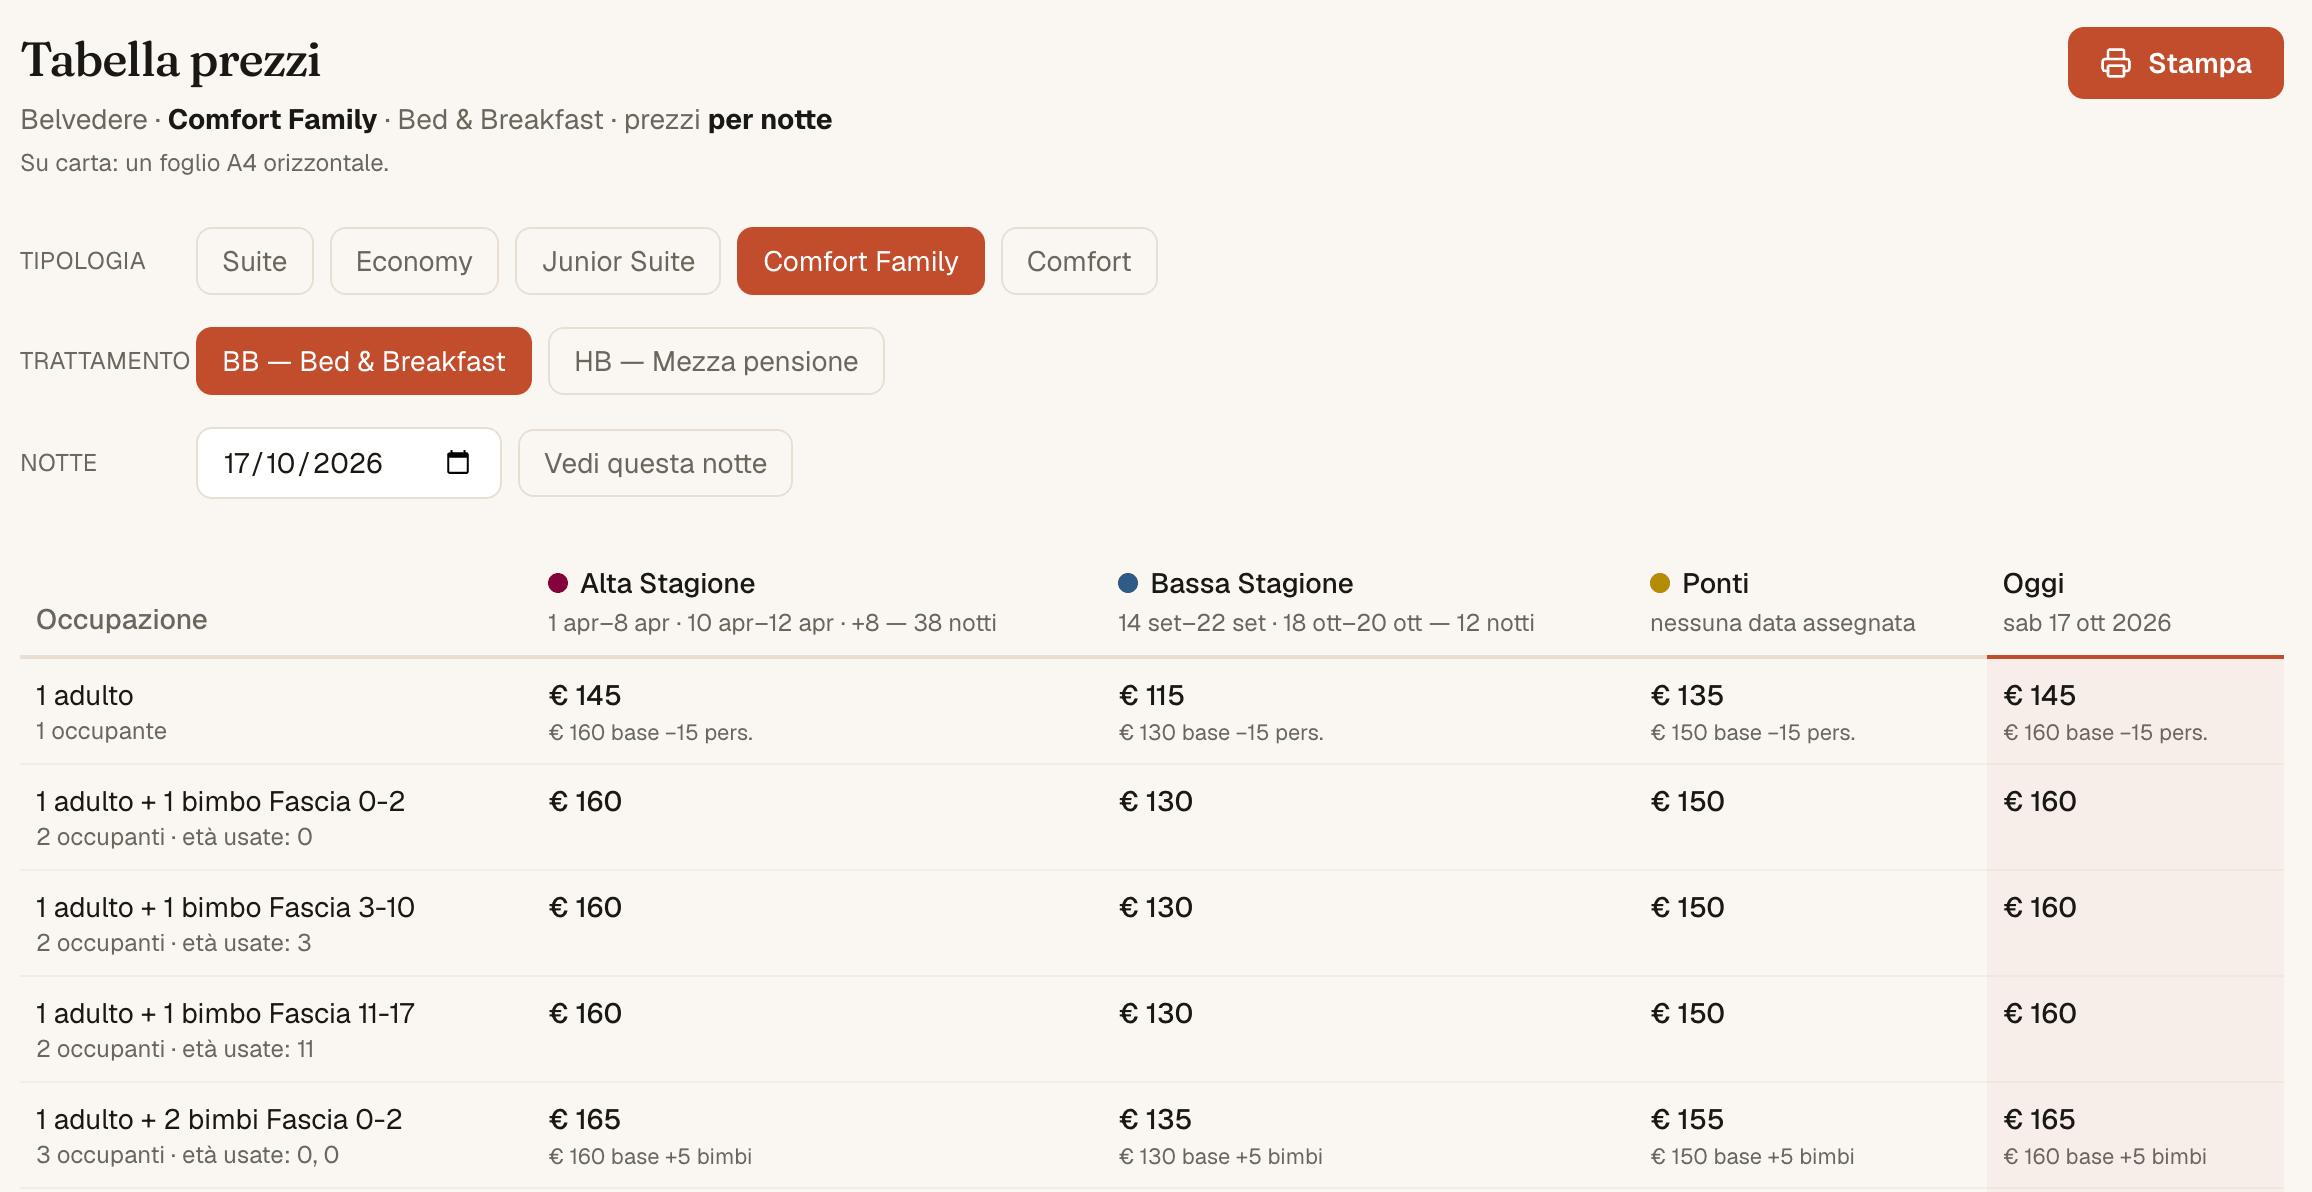Click the Oggi column header
Viewport: 2312px width, 1192px height.
2033,583
